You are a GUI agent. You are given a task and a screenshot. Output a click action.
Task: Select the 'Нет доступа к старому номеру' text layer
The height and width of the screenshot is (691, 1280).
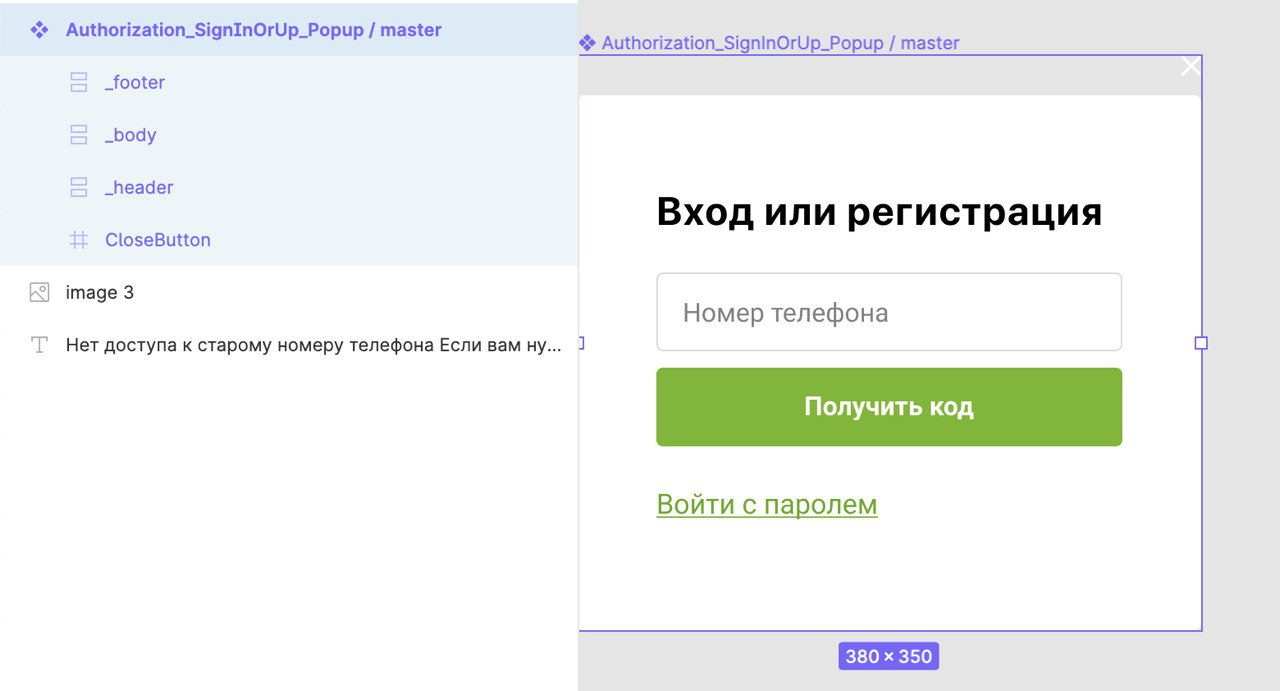289,345
